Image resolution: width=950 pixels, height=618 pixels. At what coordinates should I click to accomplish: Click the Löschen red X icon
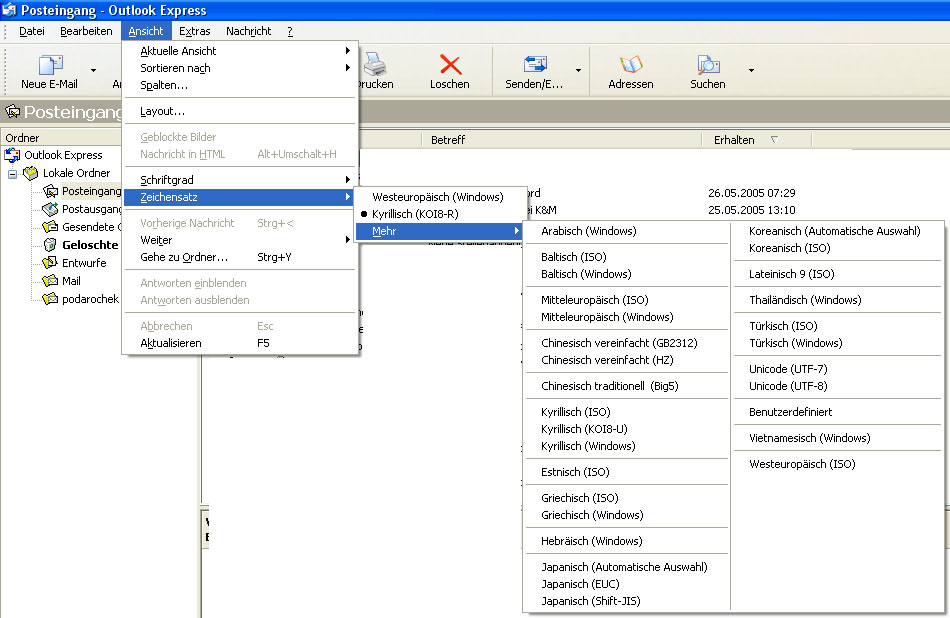point(450,64)
